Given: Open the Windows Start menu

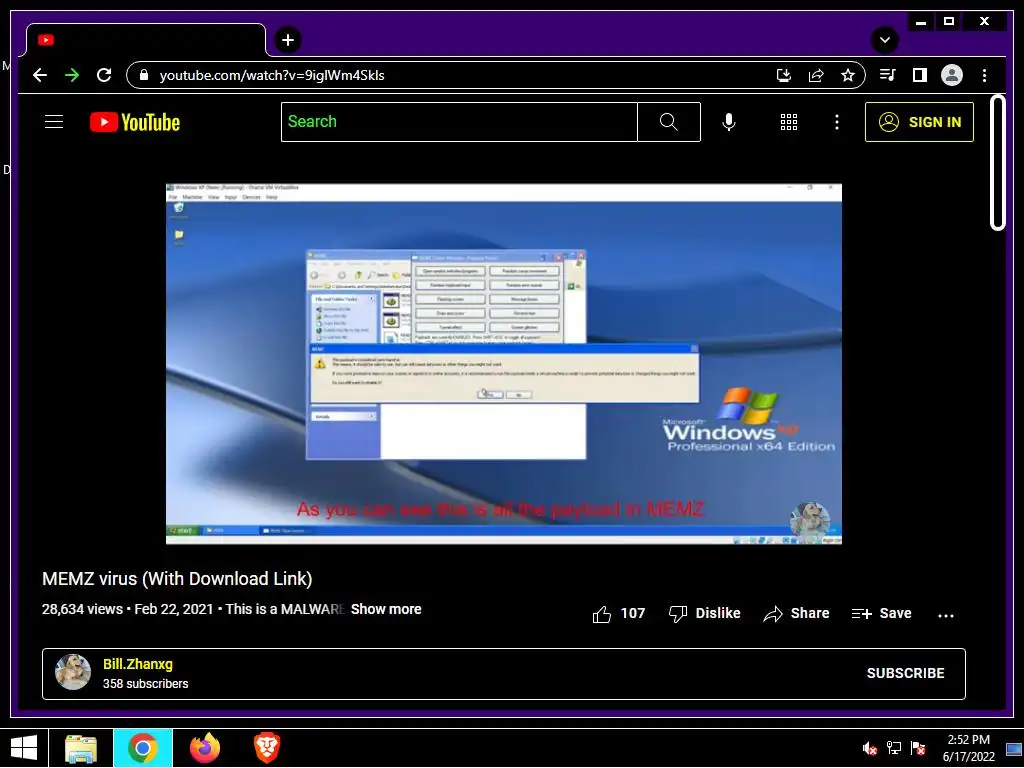Looking at the screenshot, I should [24, 748].
